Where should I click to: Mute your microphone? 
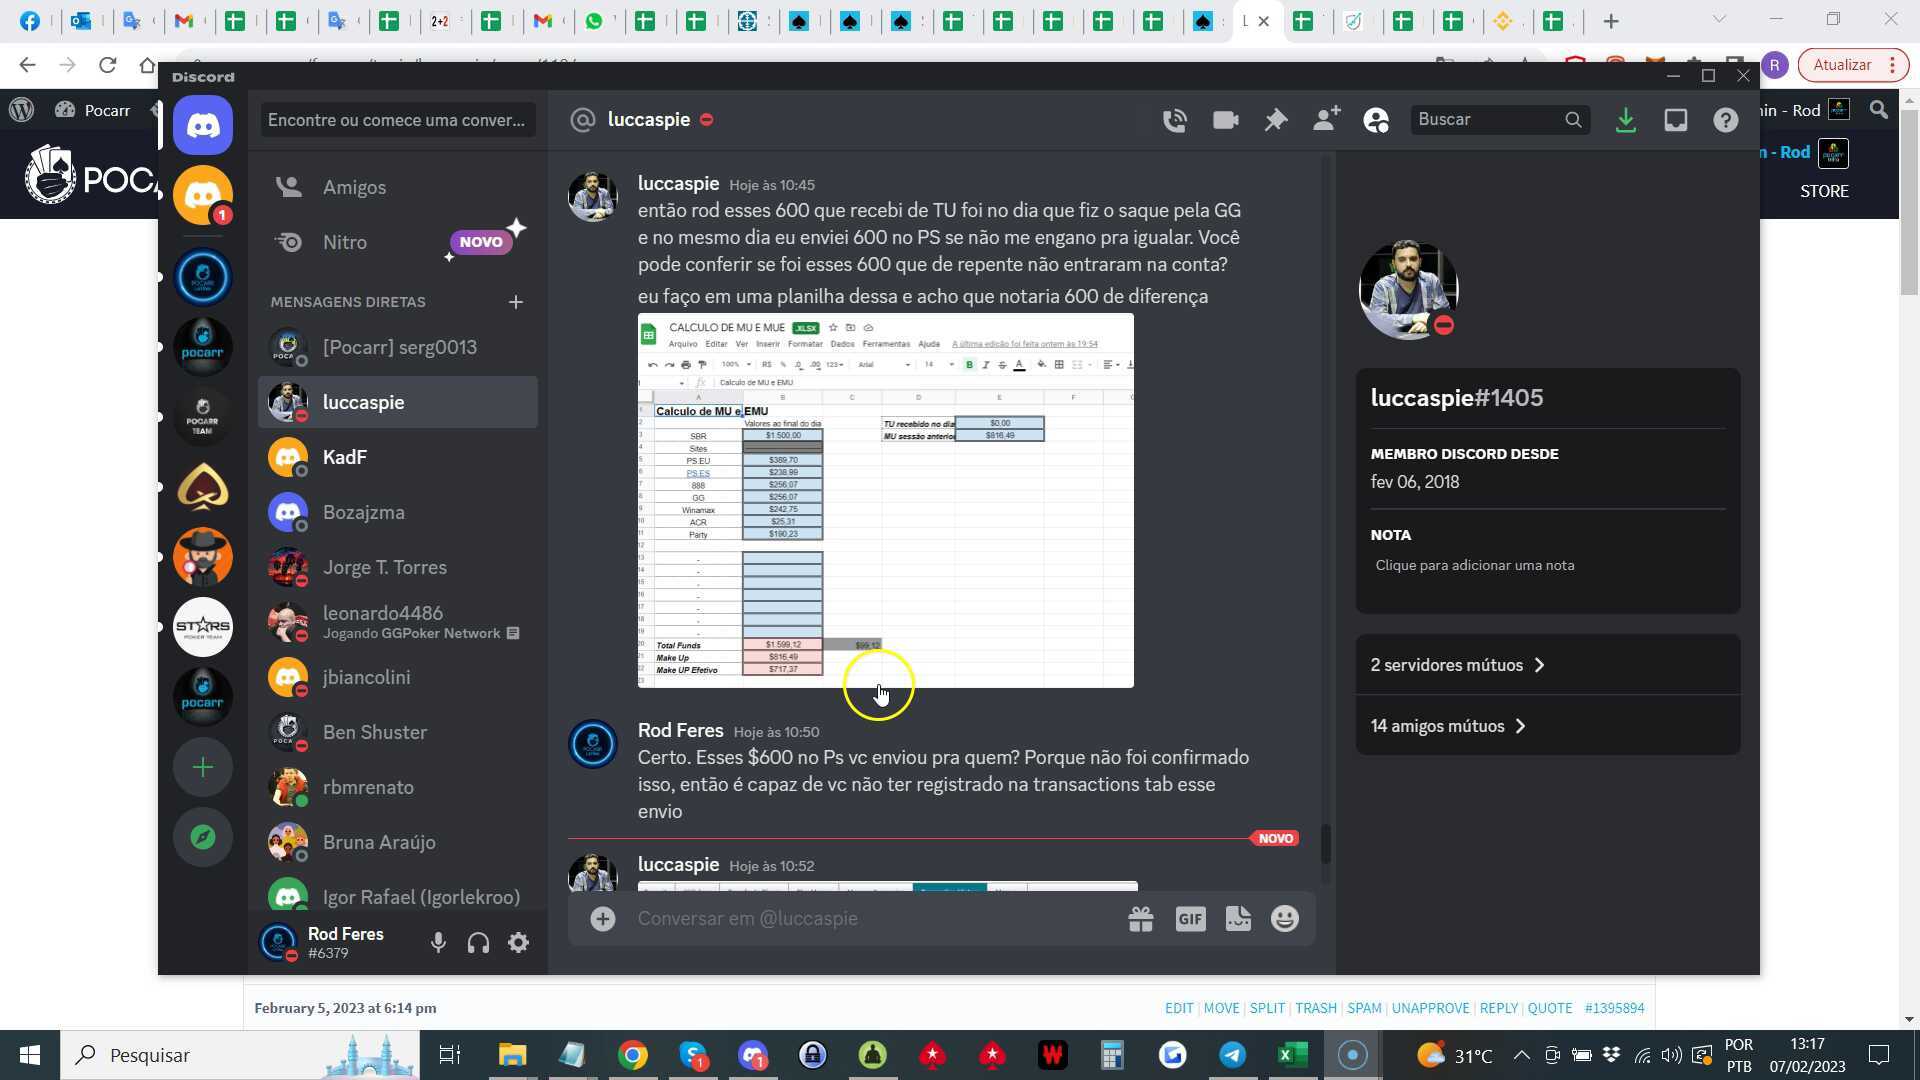tap(438, 942)
